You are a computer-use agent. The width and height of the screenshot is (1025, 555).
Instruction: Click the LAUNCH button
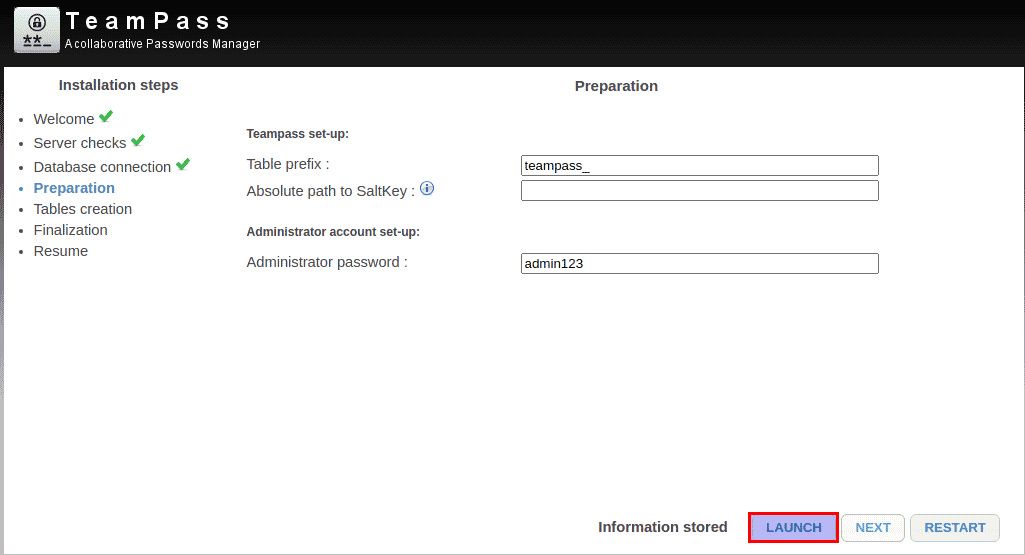pyautogui.click(x=794, y=528)
